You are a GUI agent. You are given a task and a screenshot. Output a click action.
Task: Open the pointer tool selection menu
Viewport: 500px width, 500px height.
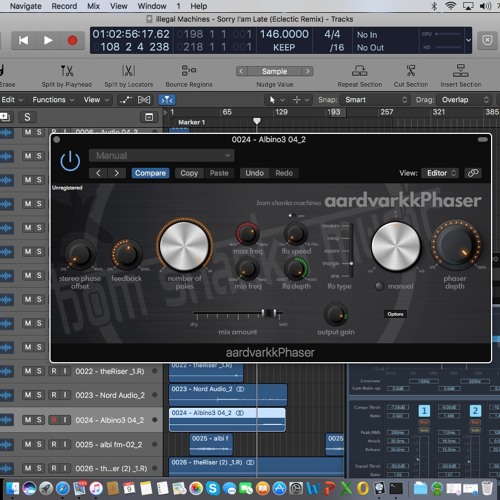pyautogui.click(x=276, y=100)
